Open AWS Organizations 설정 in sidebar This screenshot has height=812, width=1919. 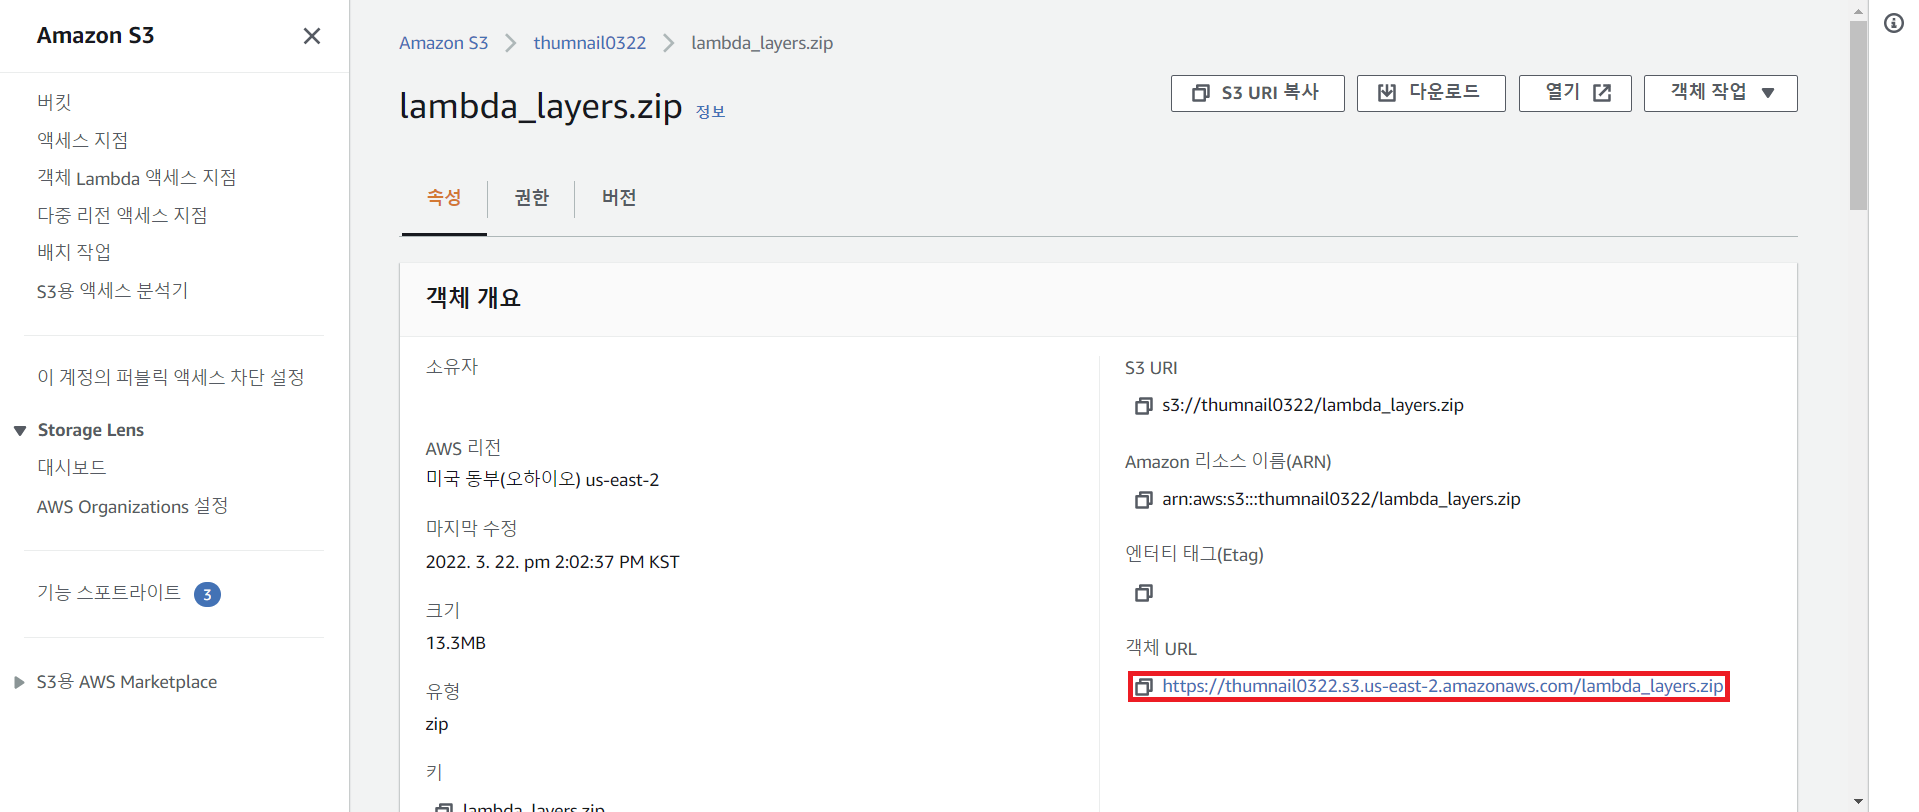point(133,506)
